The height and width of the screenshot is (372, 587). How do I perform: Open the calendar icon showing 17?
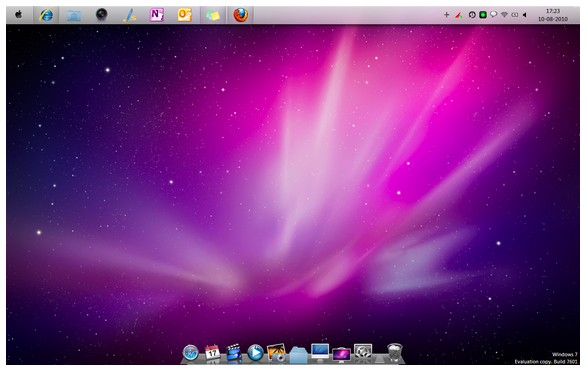pos(212,353)
